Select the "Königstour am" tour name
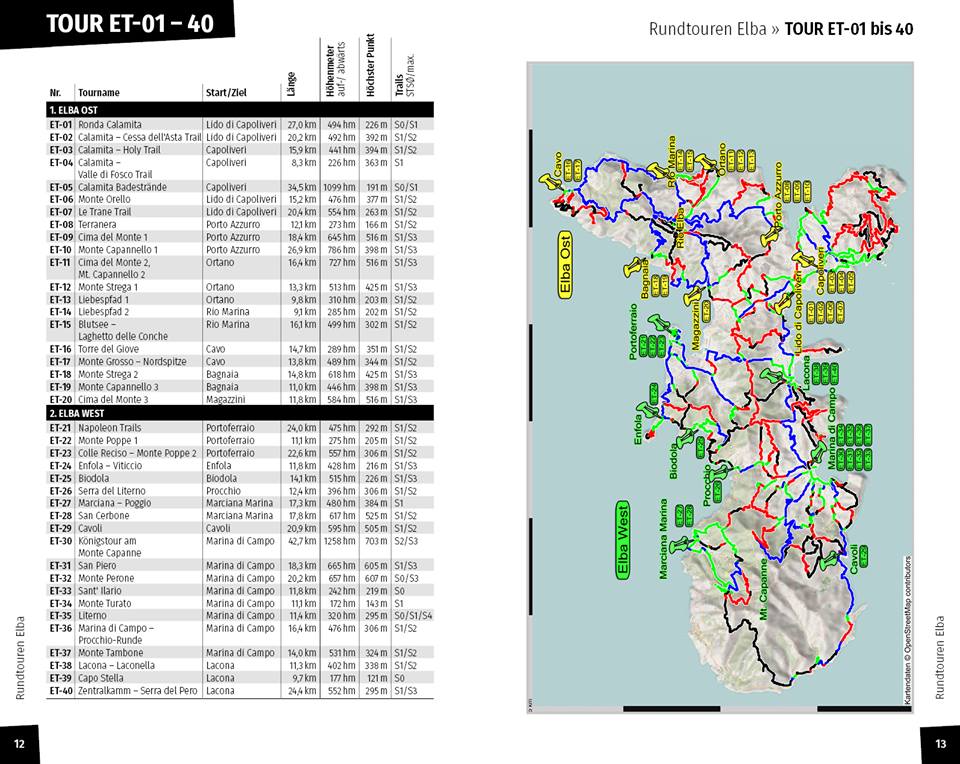Screen dimensions: 960x764 [107, 541]
